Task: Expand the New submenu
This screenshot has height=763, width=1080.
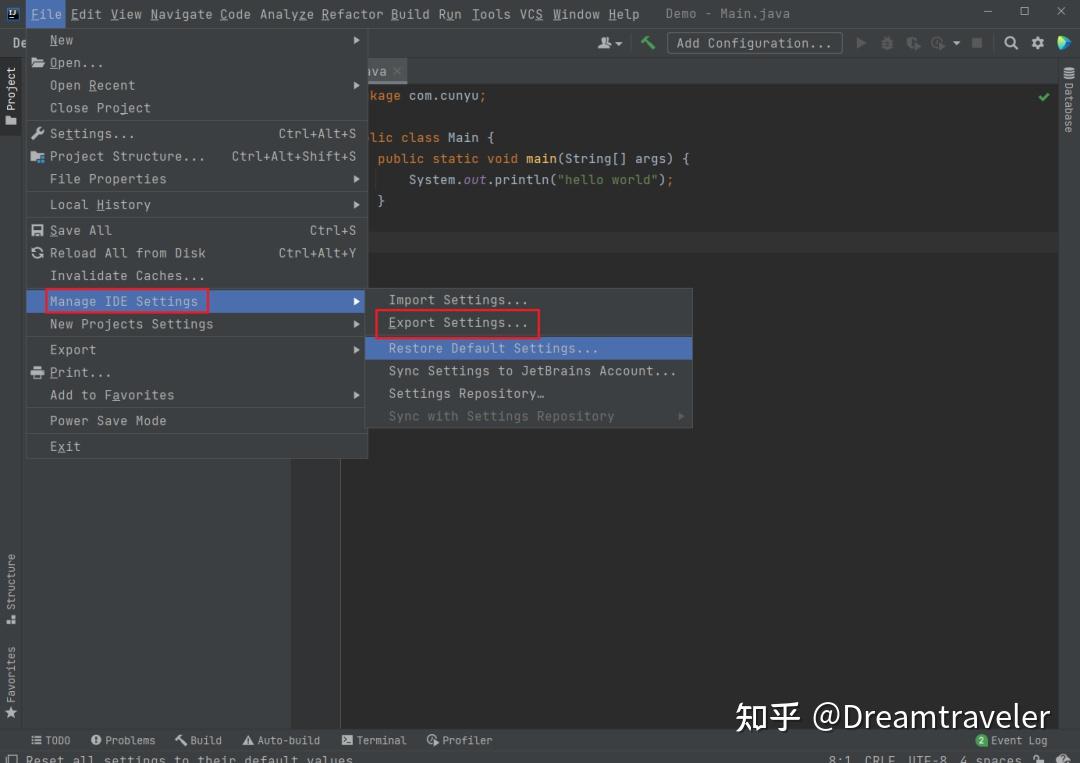Action: (x=196, y=41)
